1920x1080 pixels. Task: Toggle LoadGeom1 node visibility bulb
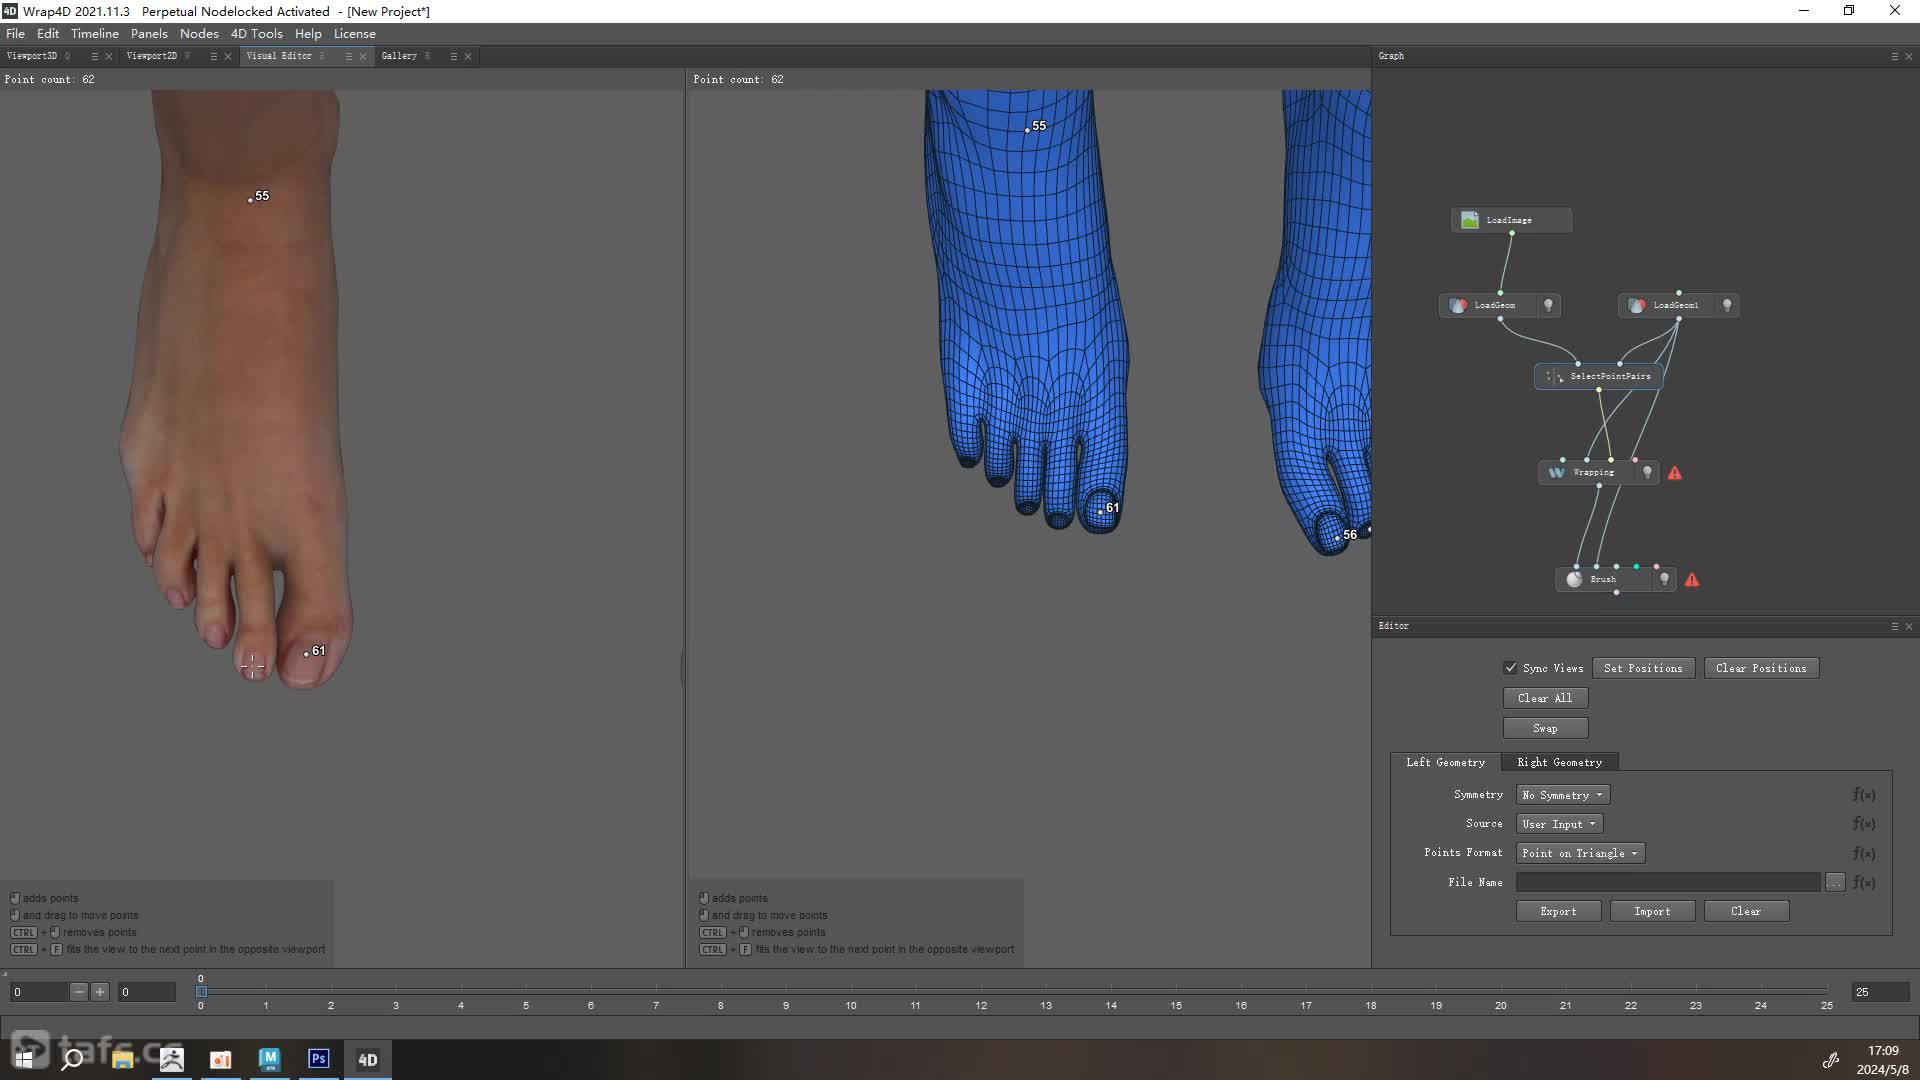point(1727,305)
